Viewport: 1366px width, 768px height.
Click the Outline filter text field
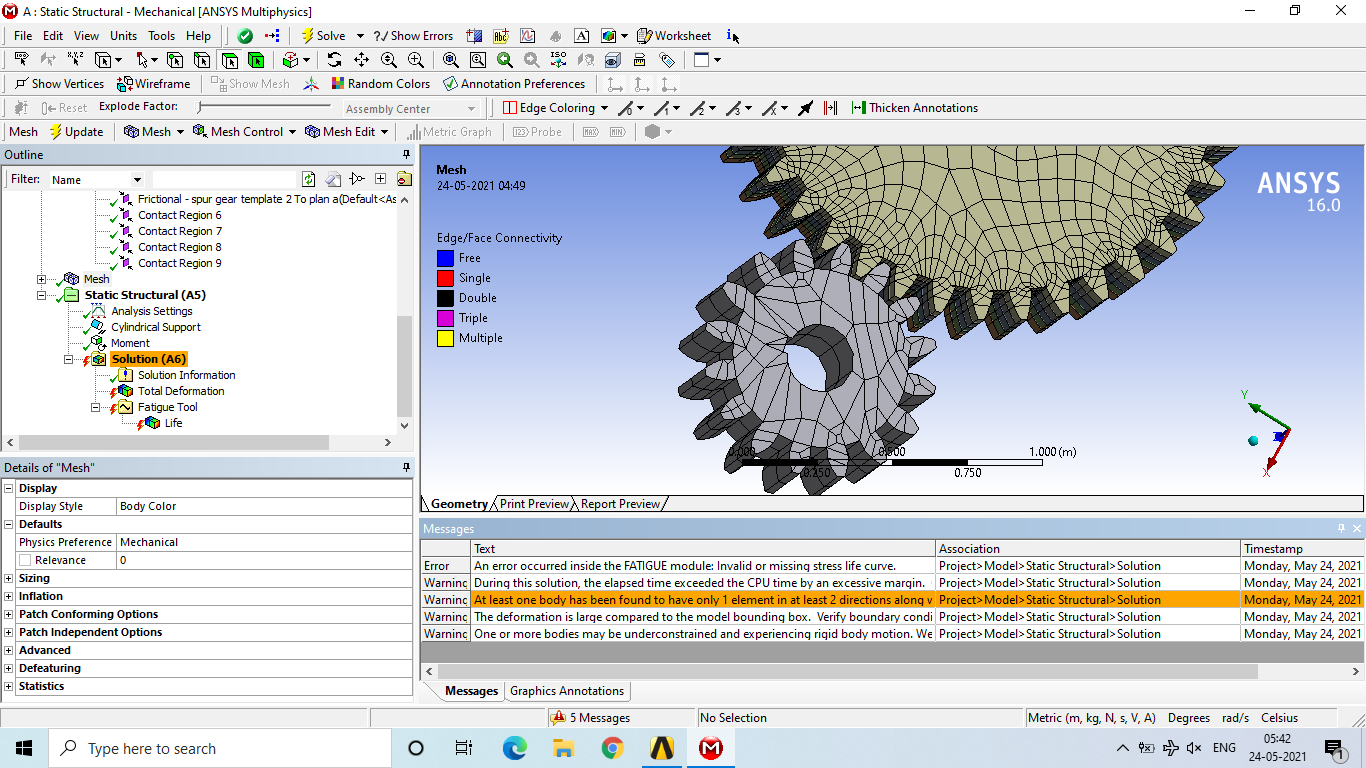click(224, 179)
